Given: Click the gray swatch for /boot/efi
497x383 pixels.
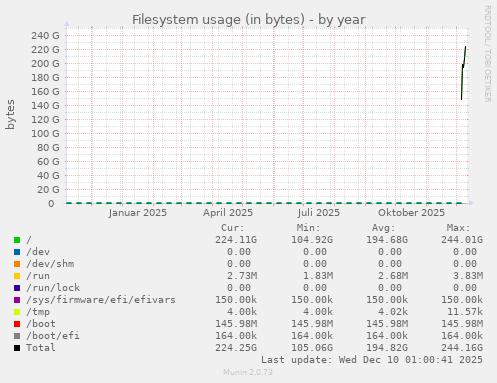Looking at the screenshot, I should (x=17, y=336).
